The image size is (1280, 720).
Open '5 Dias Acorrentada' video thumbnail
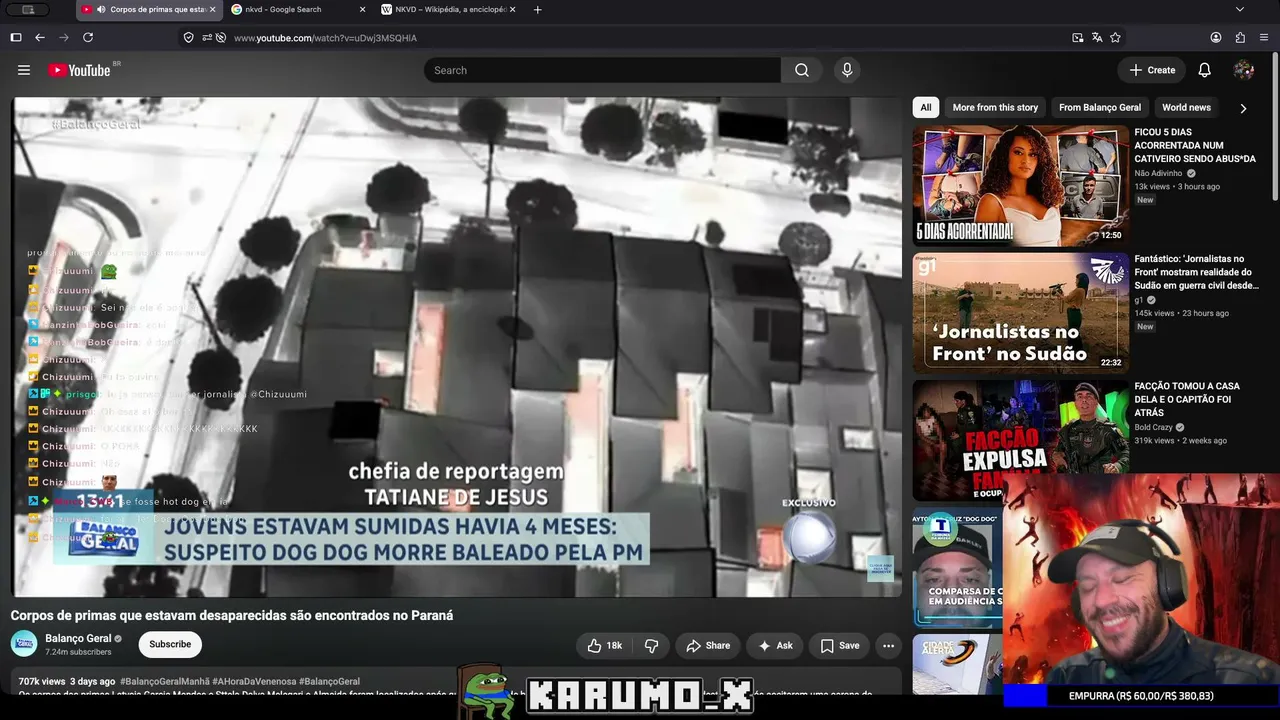click(1020, 186)
